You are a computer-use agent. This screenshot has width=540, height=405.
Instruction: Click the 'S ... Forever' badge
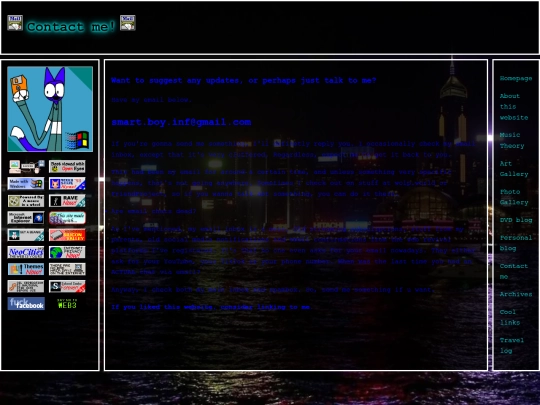[67, 287]
